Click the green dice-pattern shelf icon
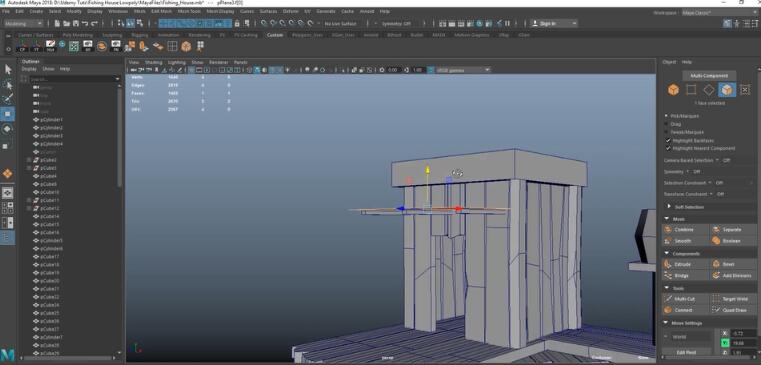Viewport: 761px width, 365px height. (73, 46)
